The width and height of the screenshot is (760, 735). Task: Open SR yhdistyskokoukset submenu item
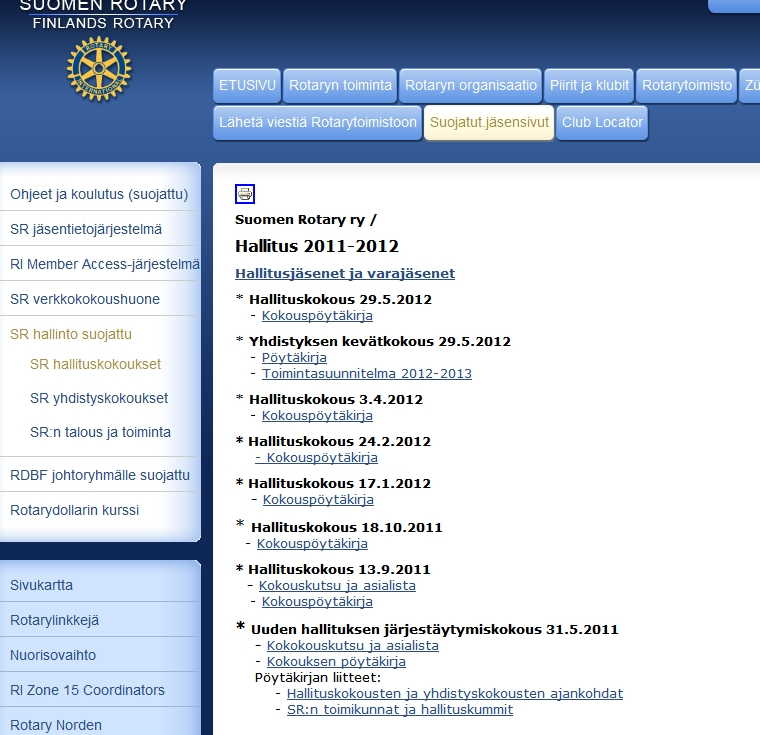[99, 398]
